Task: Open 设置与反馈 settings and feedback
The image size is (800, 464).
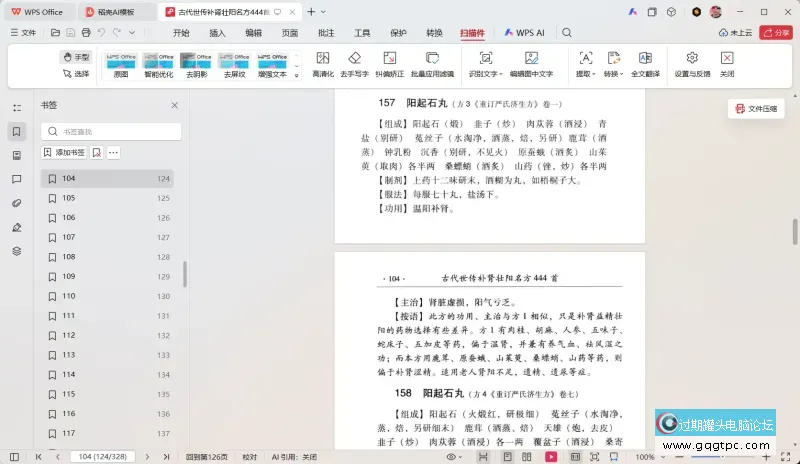Action: click(x=692, y=64)
